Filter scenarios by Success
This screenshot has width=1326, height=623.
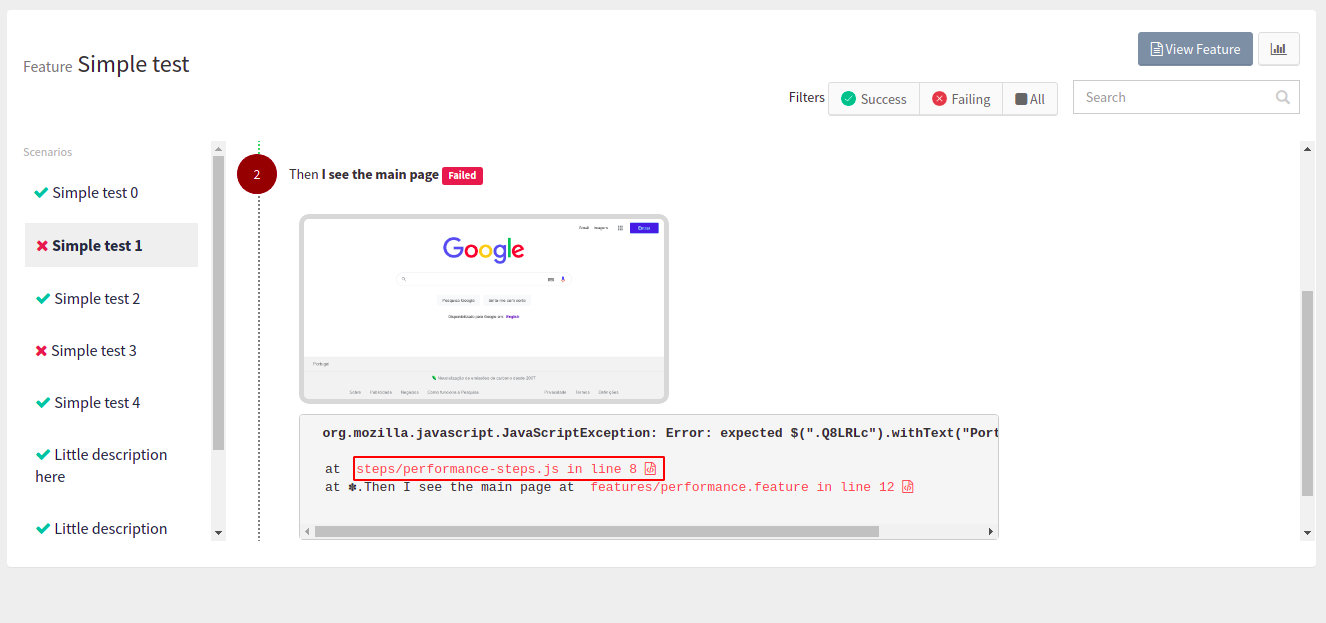click(874, 99)
